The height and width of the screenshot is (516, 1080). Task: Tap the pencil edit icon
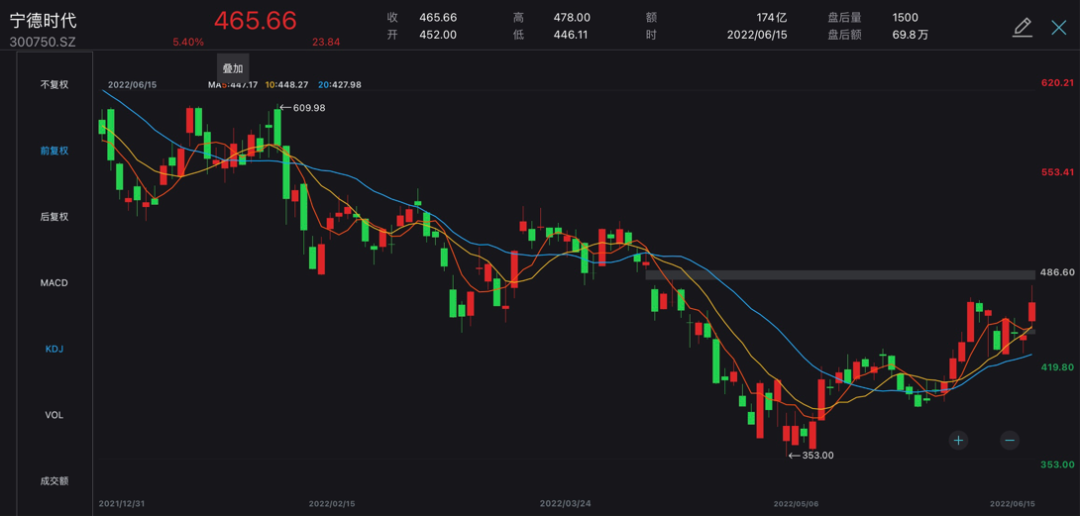coord(1023,28)
